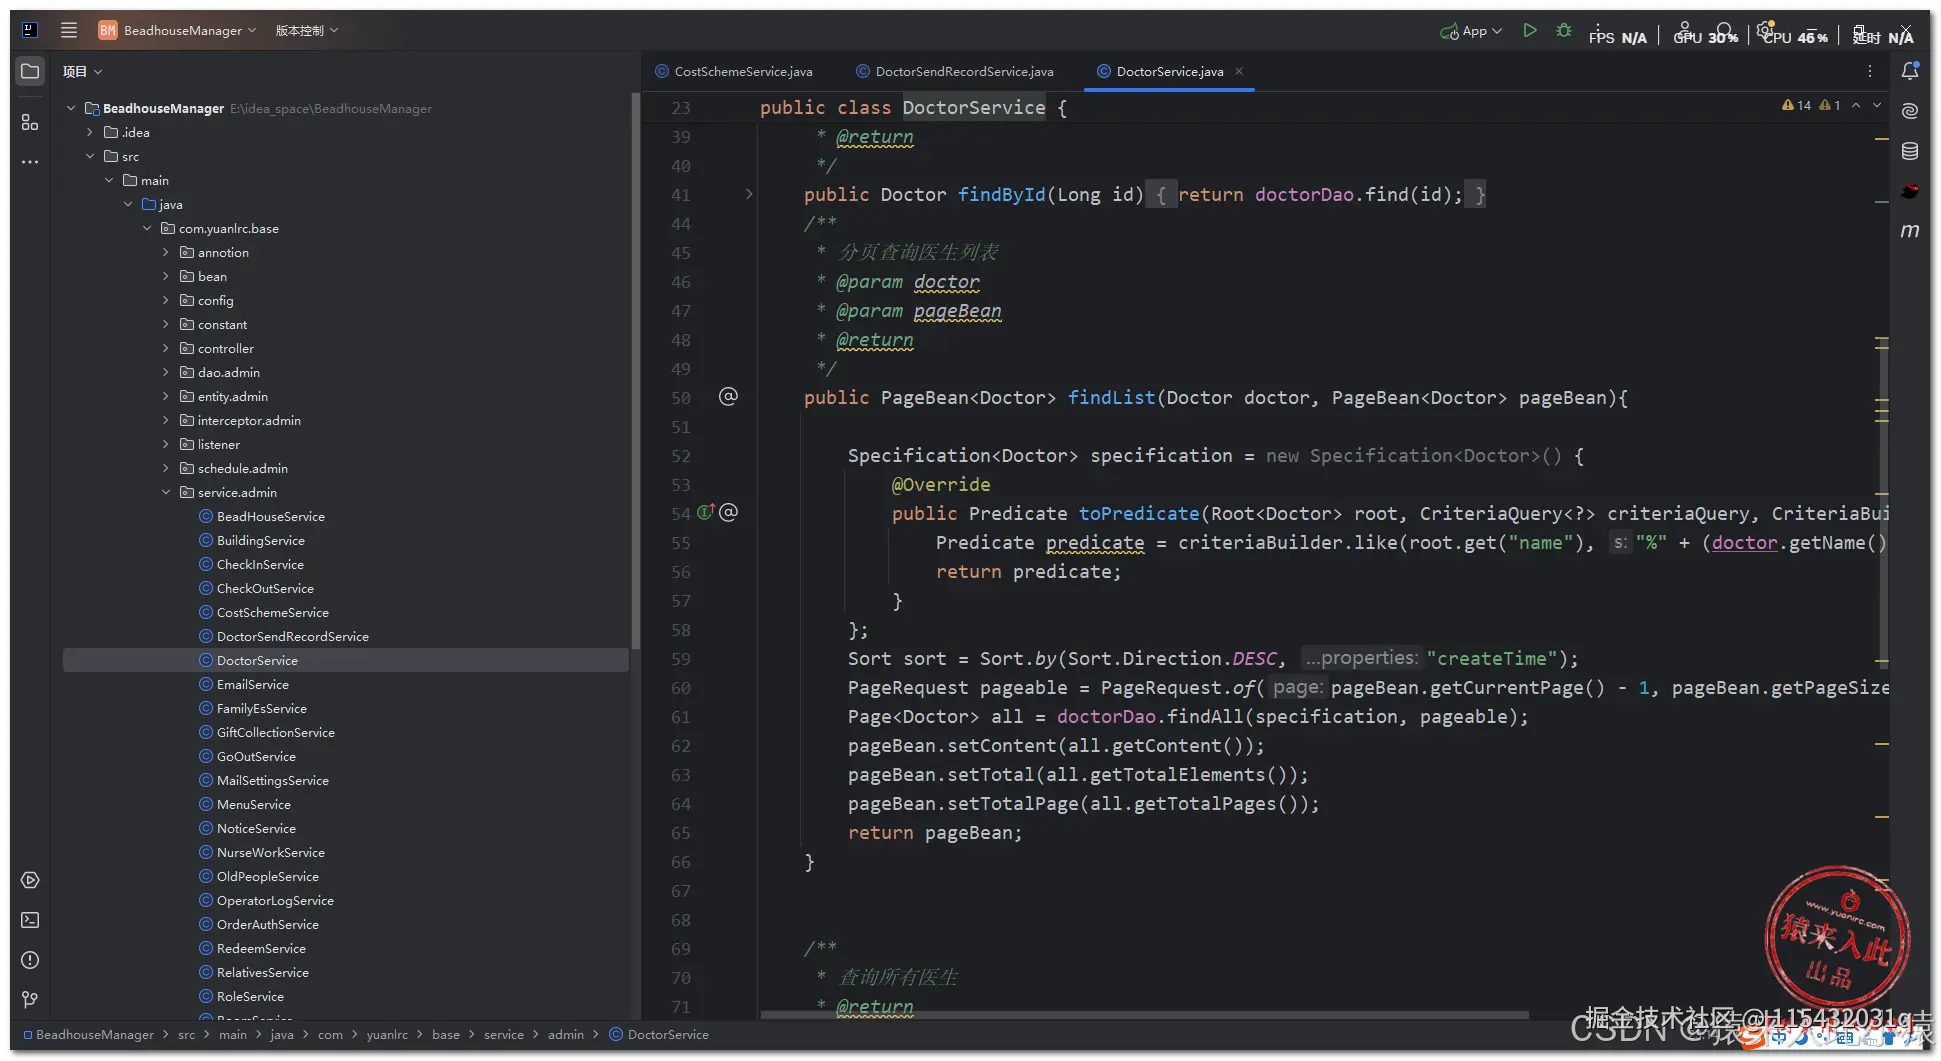
Task: Click the service breadcrumb in the navigation bar
Action: pyautogui.click(x=504, y=1034)
